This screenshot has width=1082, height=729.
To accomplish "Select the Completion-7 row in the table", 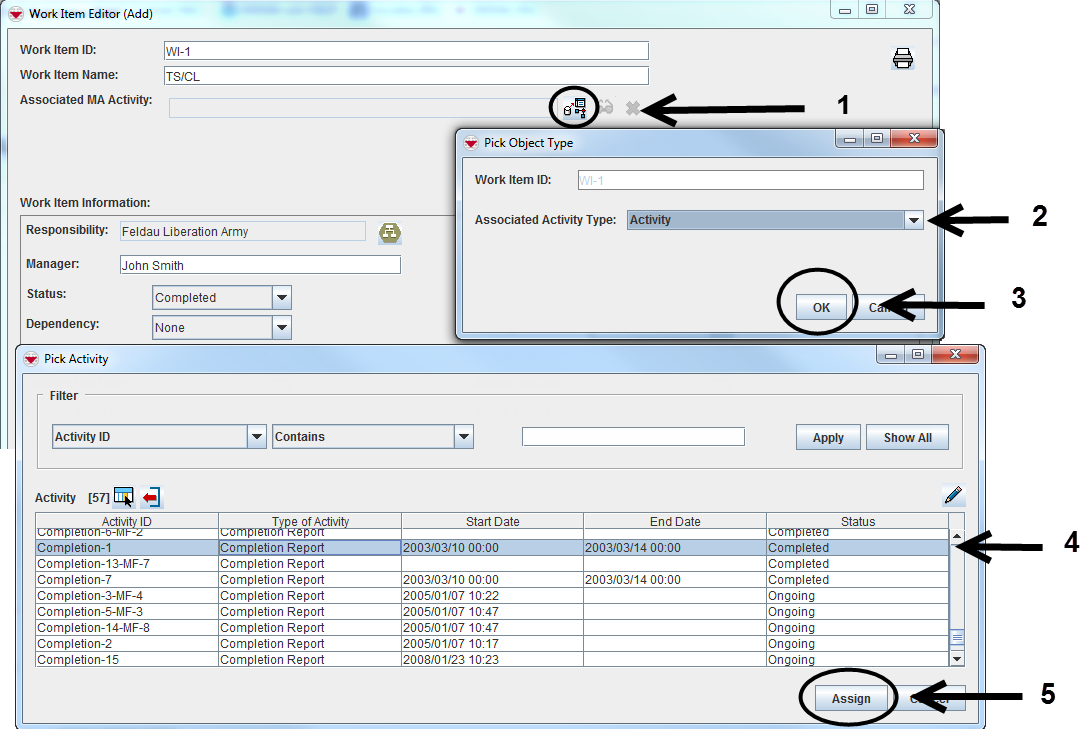I will pyautogui.click(x=127, y=580).
